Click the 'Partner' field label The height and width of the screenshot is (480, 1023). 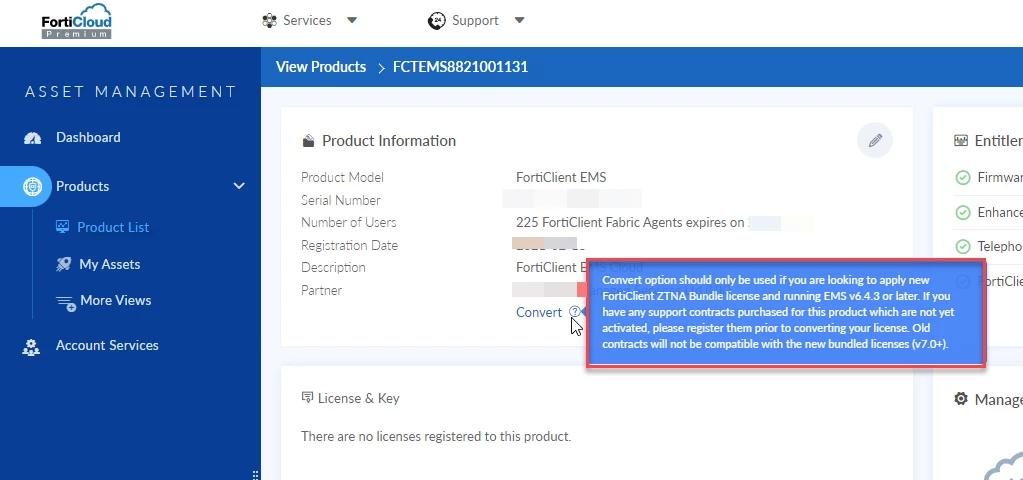click(x=321, y=290)
